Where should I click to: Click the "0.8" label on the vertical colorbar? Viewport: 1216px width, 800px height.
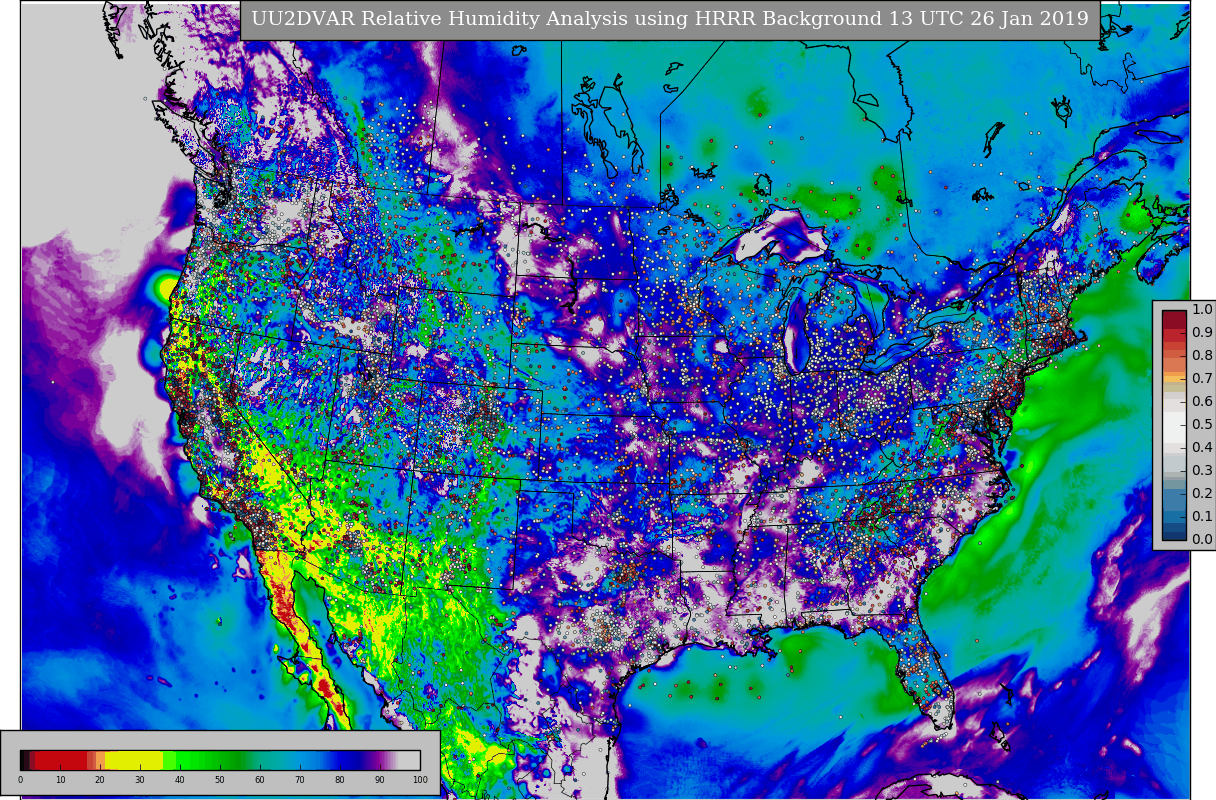pos(1202,355)
